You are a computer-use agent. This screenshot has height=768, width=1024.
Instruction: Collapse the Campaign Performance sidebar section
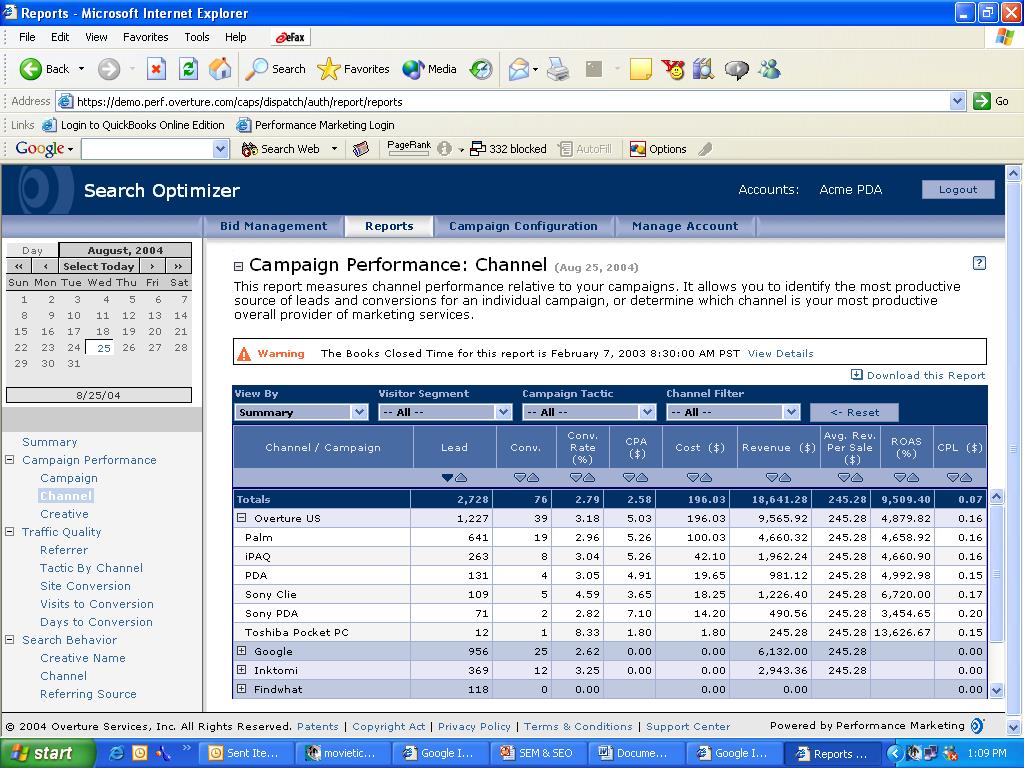(10, 460)
